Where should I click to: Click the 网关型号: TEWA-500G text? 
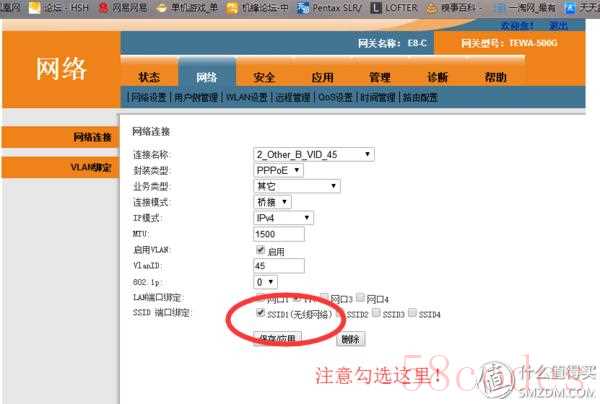point(509,43)
